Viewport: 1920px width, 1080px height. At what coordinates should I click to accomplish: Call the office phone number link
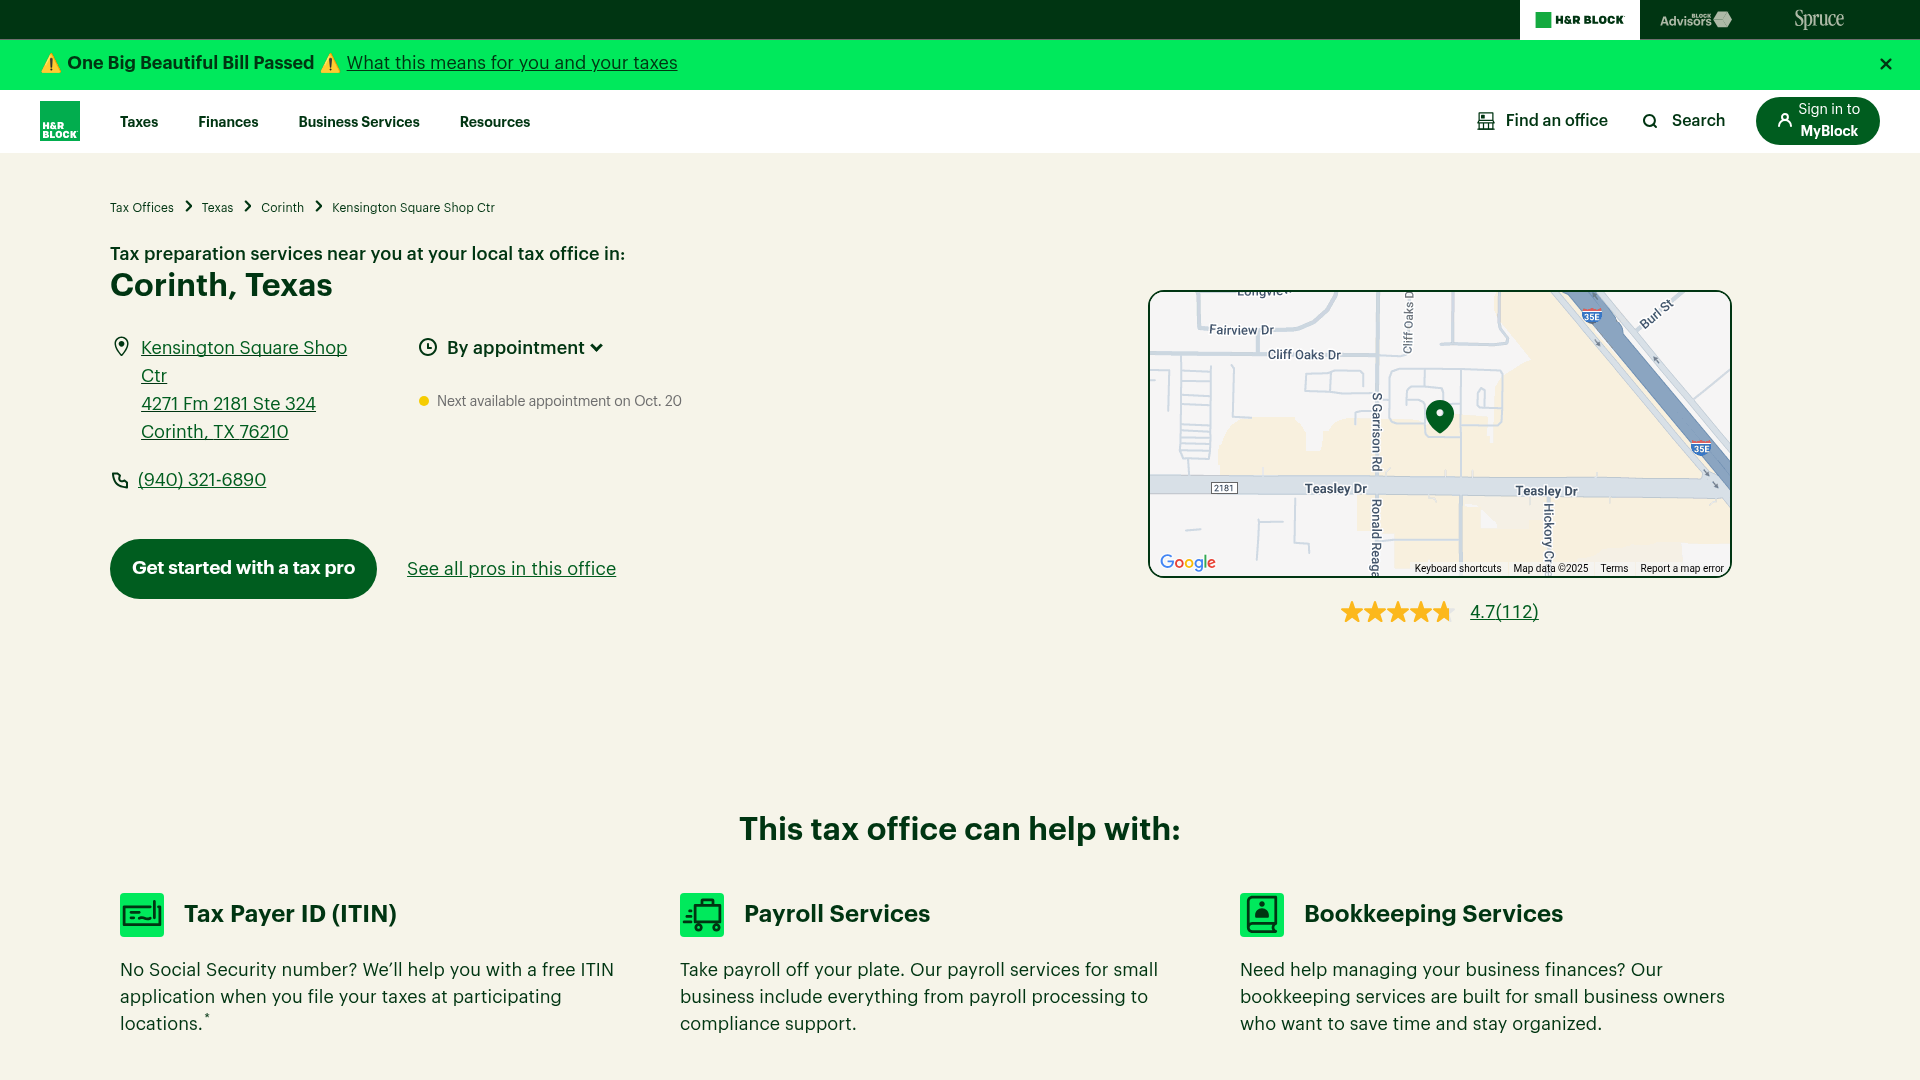(x=201, y=480)
